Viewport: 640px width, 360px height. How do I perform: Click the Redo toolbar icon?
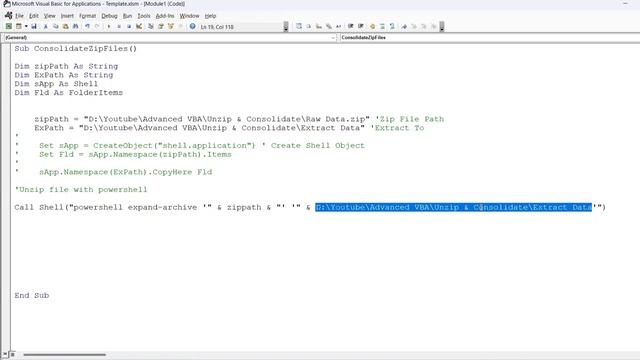click(97, 27)
